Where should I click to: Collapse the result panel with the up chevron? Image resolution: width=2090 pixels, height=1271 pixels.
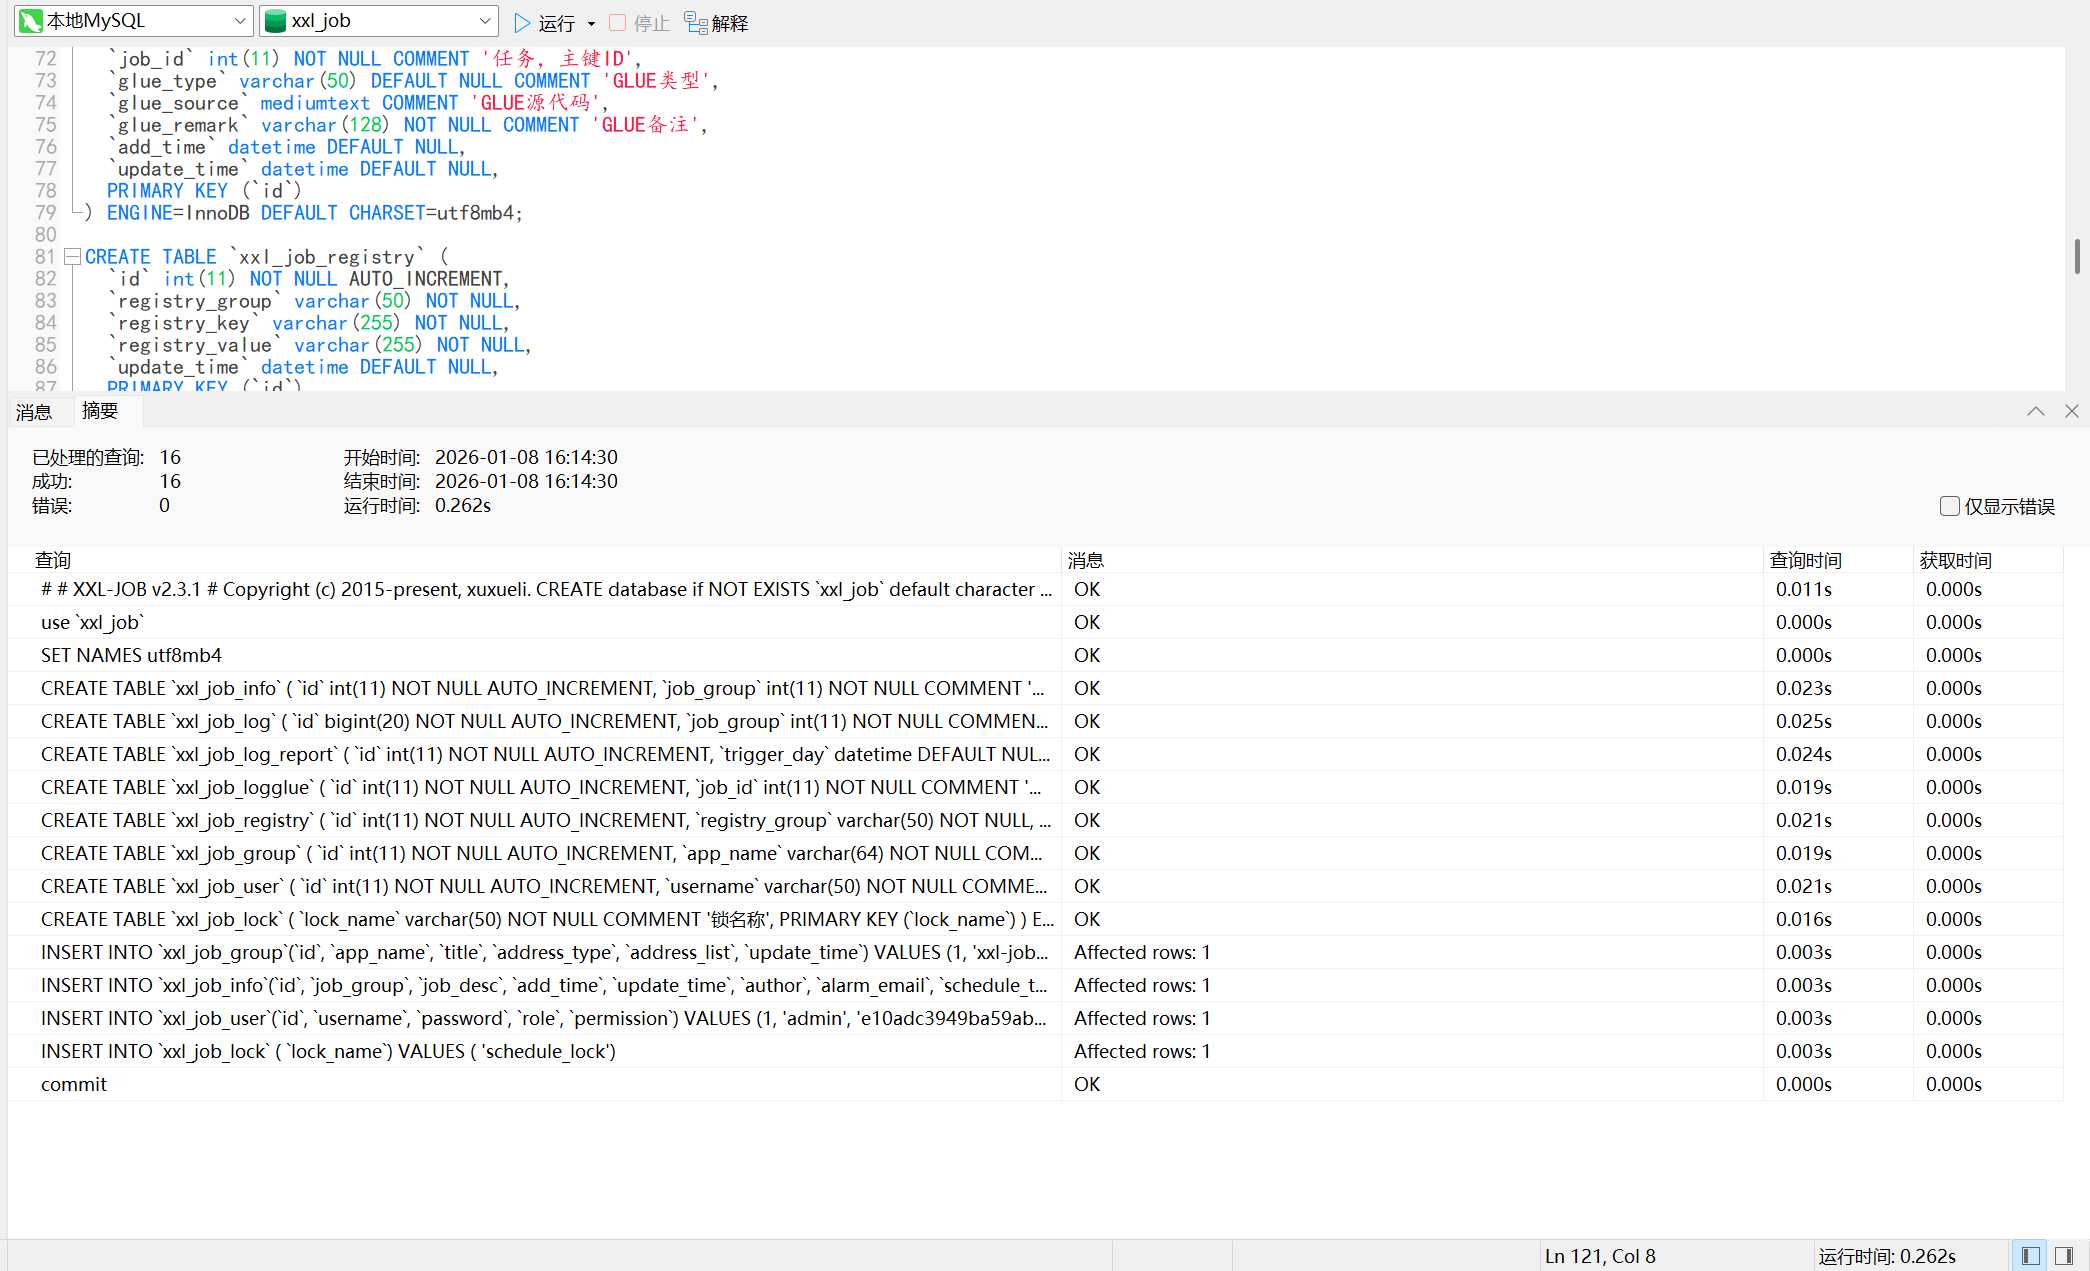[x=2035, y=411]
